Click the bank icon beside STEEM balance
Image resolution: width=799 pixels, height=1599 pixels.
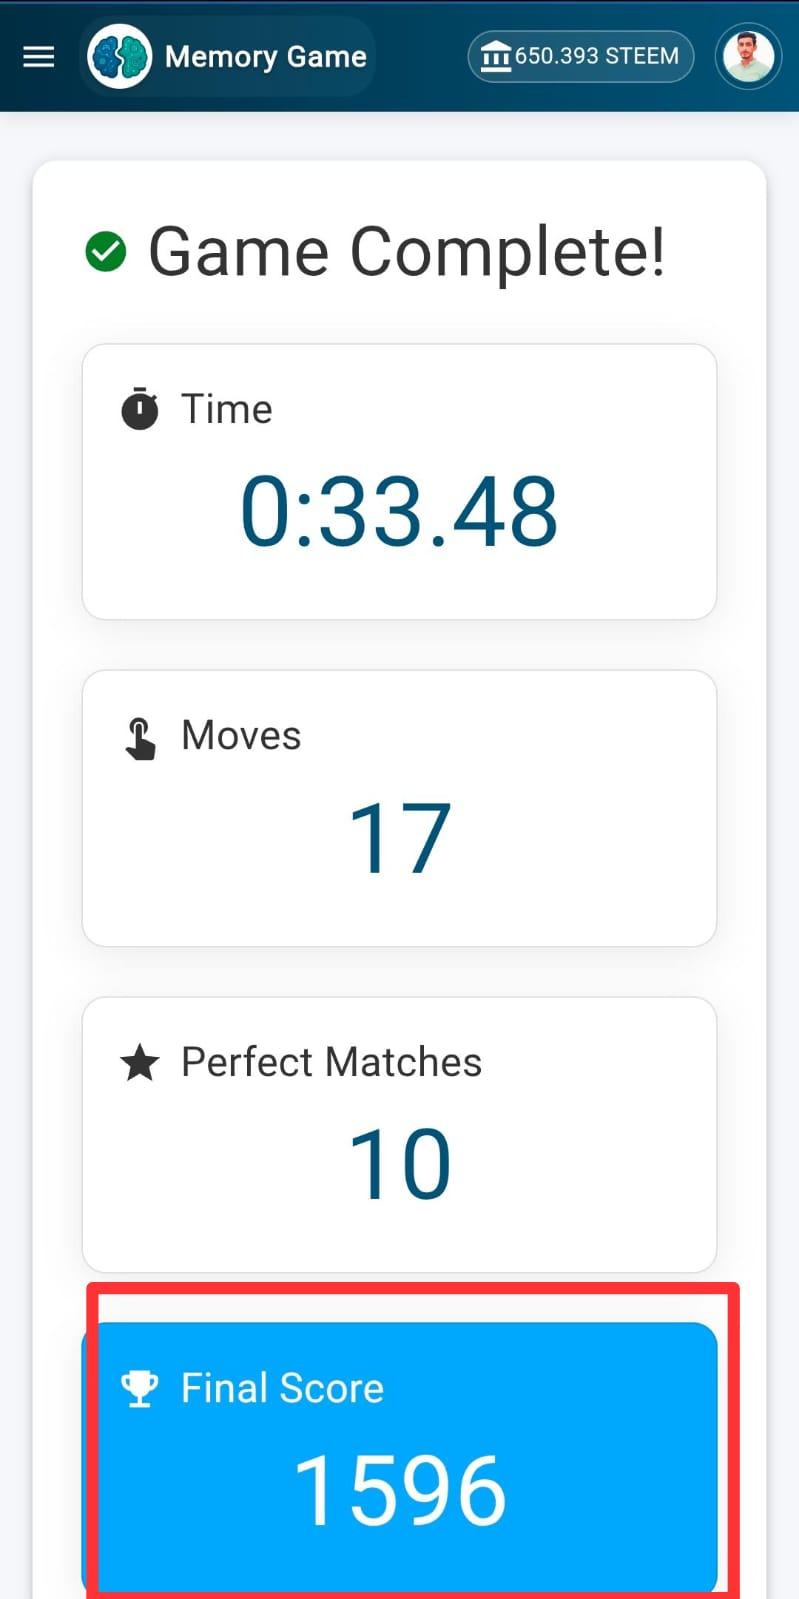(495, 57)
